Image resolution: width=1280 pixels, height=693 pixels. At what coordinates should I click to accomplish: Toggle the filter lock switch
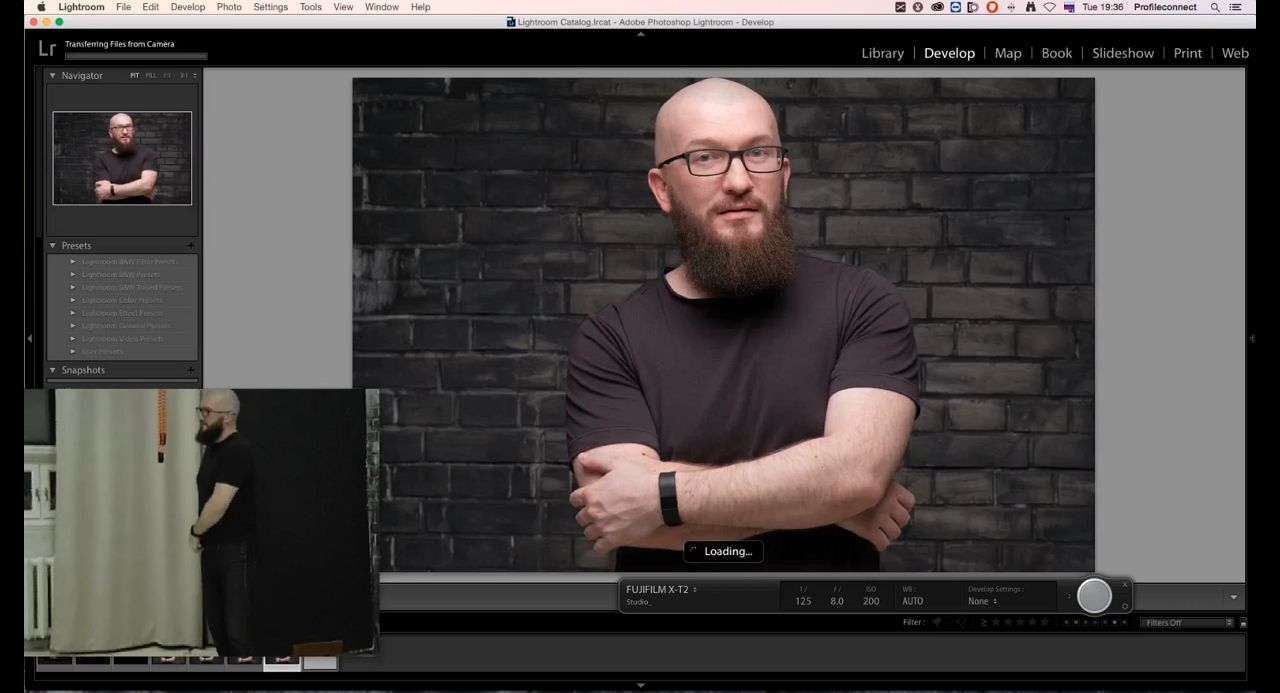[x=1243, y=622]
